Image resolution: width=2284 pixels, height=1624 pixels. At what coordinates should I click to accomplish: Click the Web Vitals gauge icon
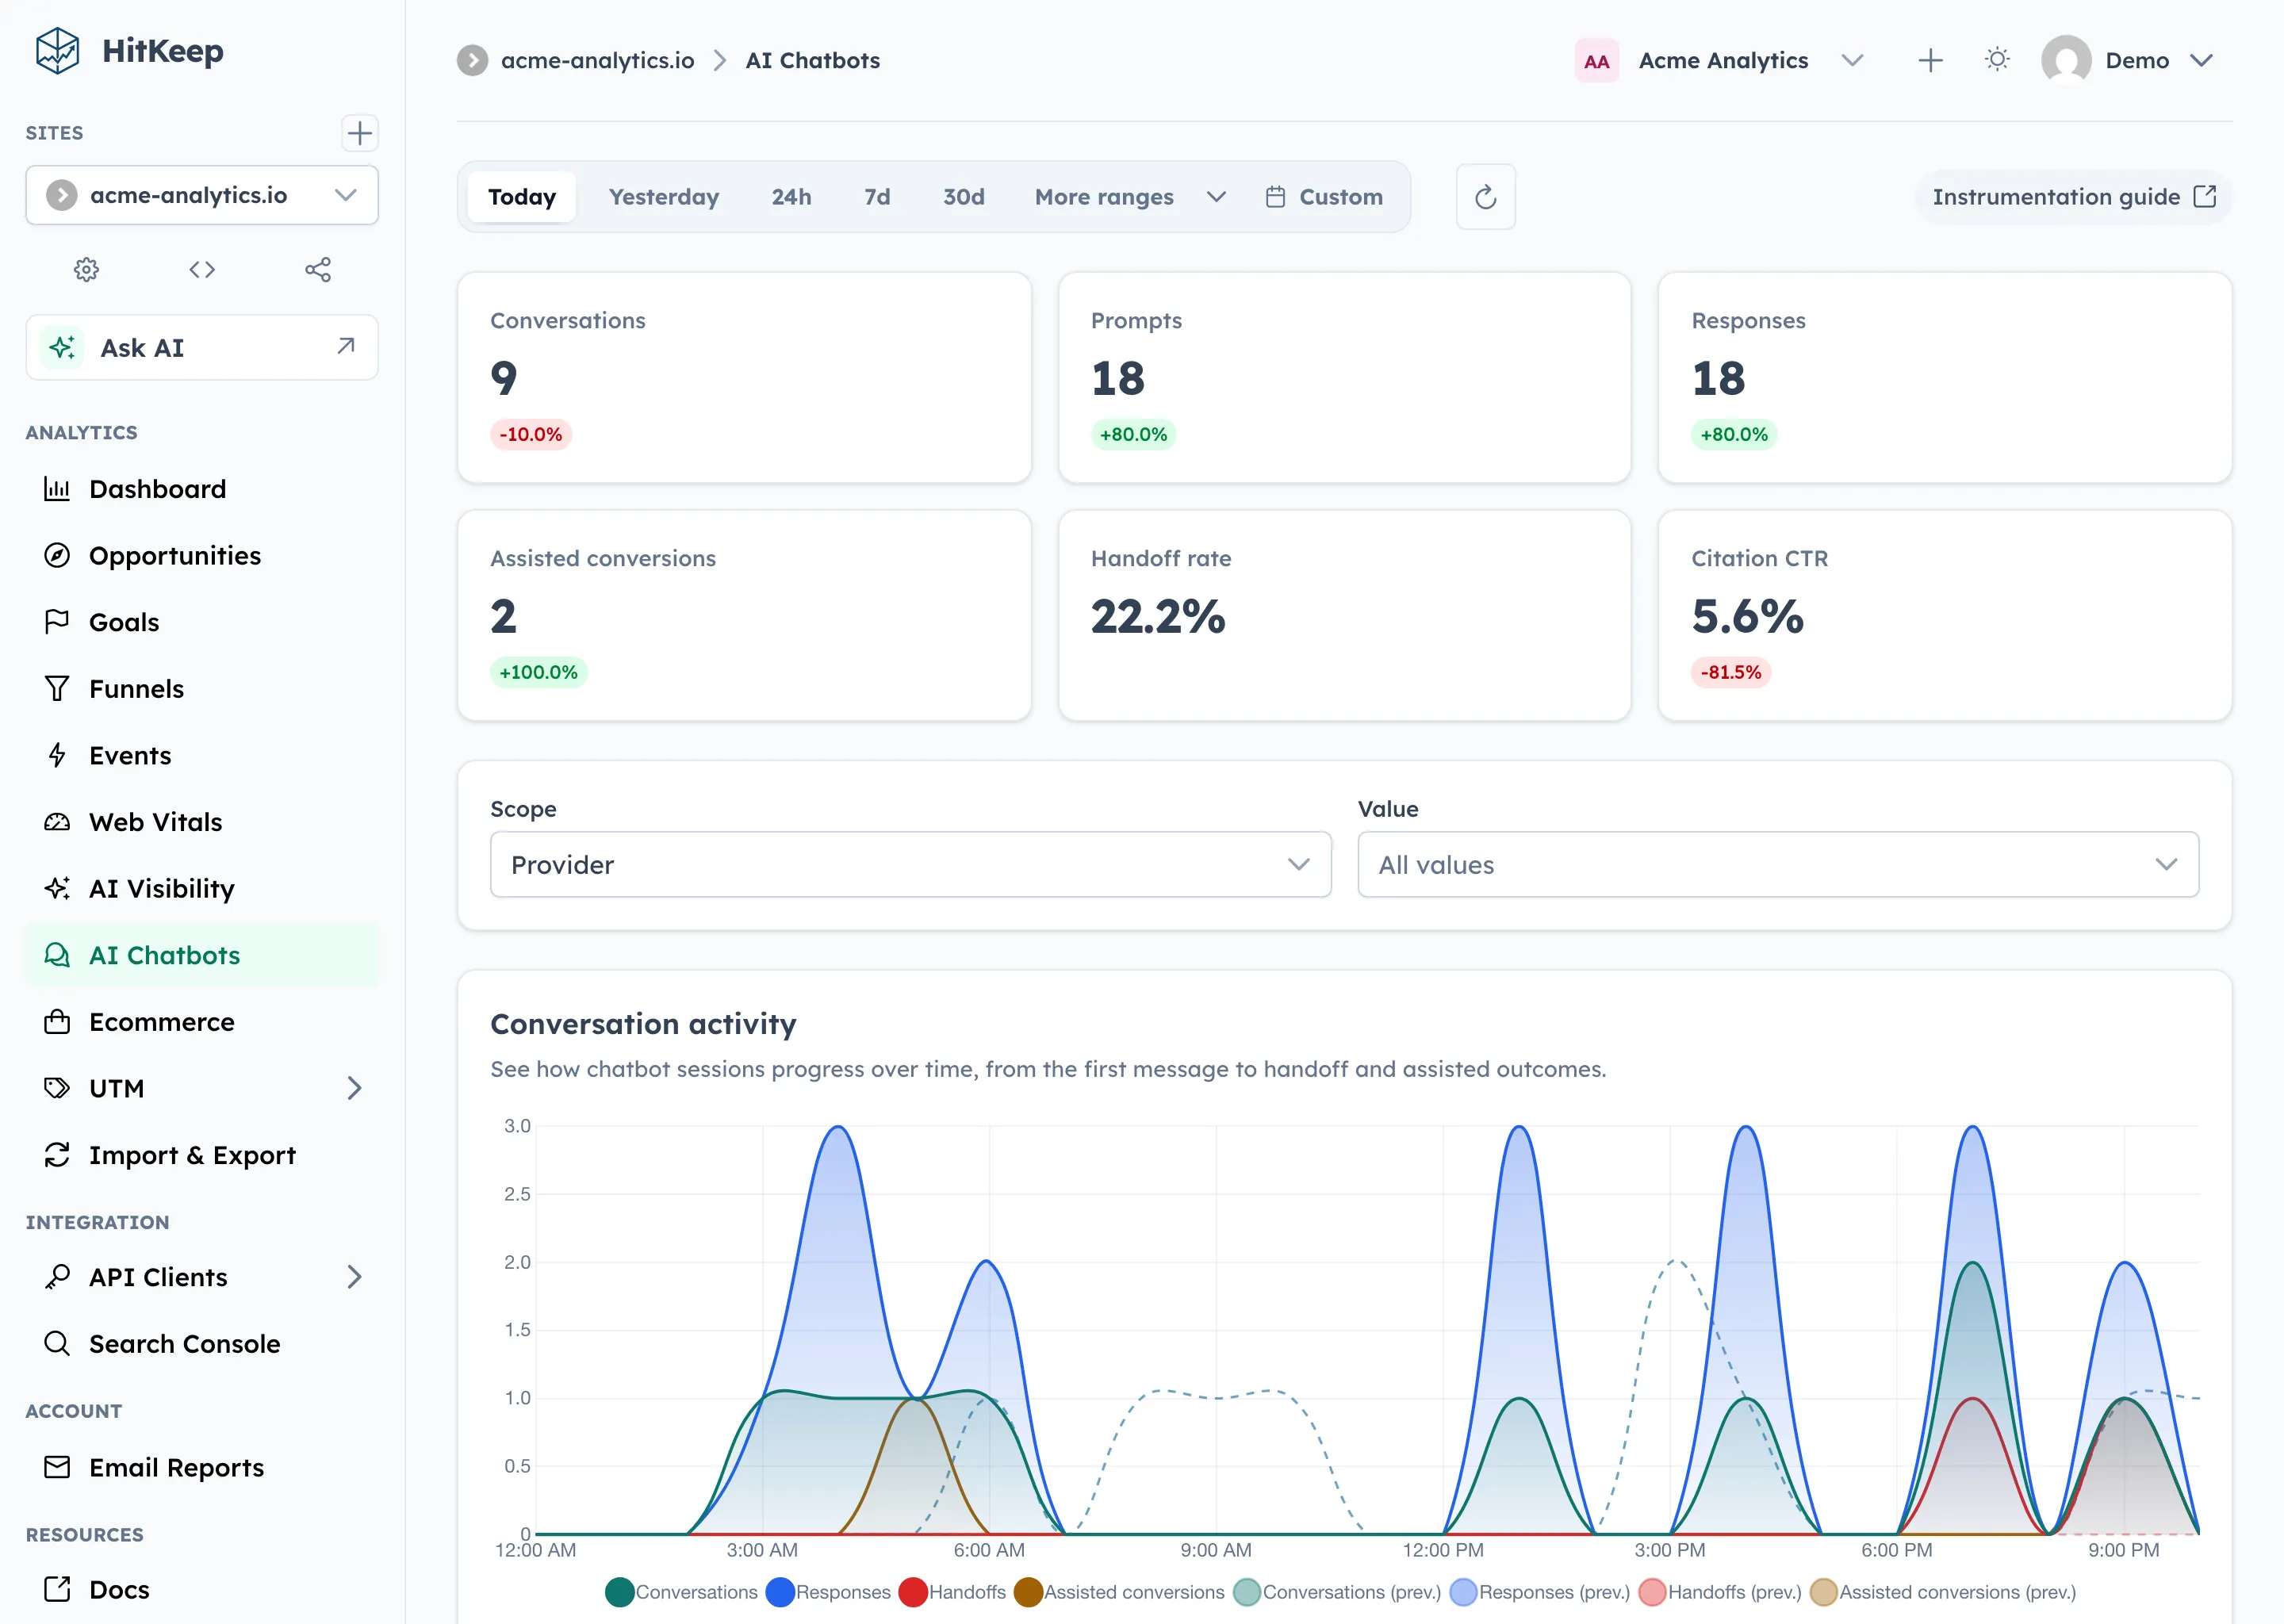[57, 822]
